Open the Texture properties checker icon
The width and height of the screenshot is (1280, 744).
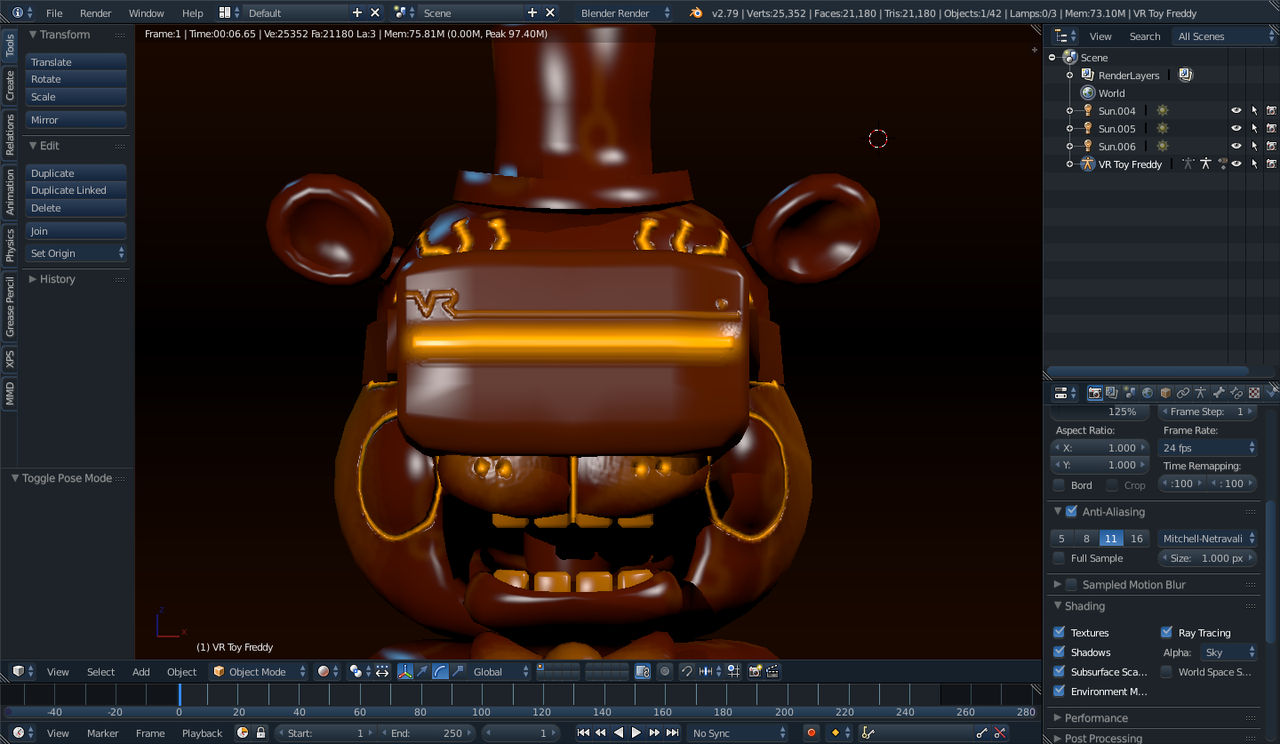(1254, 393)
